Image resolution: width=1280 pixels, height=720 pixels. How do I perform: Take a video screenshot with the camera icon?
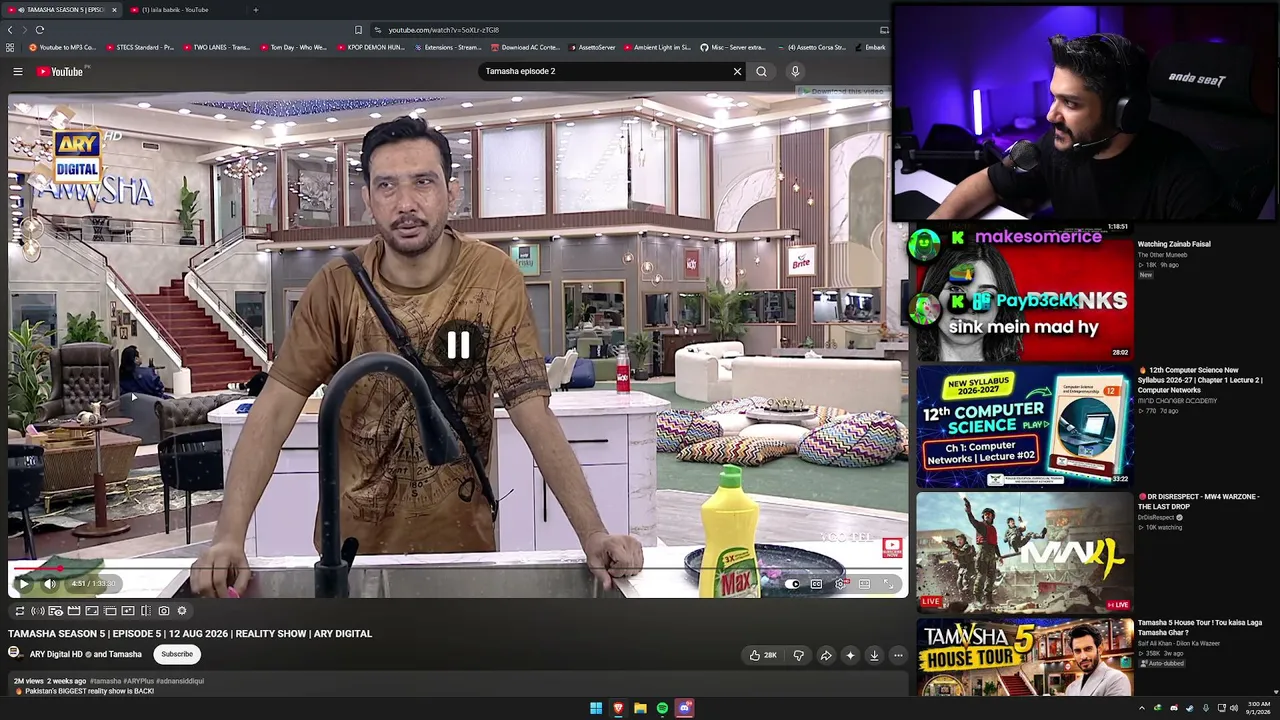coord(163,611)
